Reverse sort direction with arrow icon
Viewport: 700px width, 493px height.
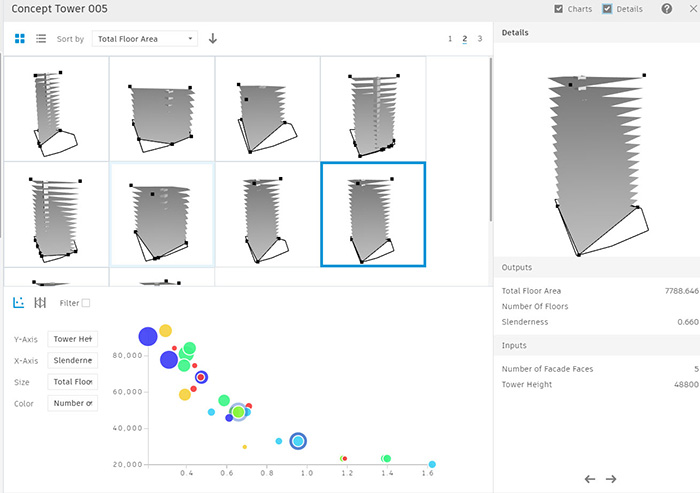point(213,39)
